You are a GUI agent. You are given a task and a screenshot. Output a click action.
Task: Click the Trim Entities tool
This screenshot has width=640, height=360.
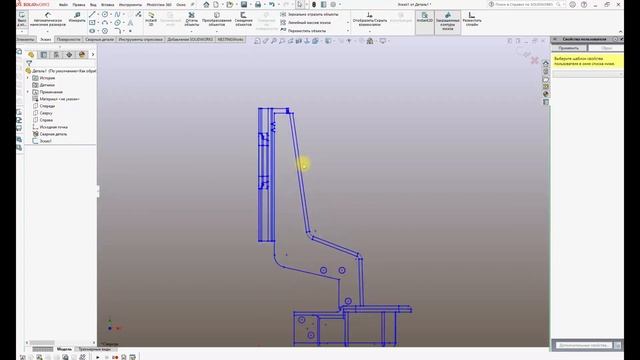[x=191, y=19]
